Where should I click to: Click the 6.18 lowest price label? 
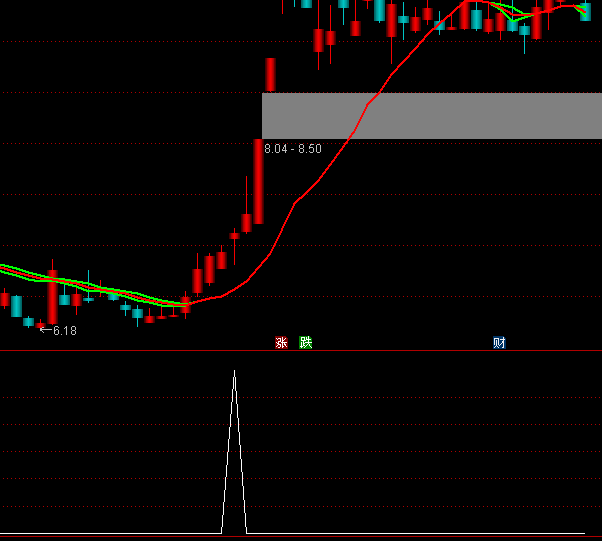point(65,331)
